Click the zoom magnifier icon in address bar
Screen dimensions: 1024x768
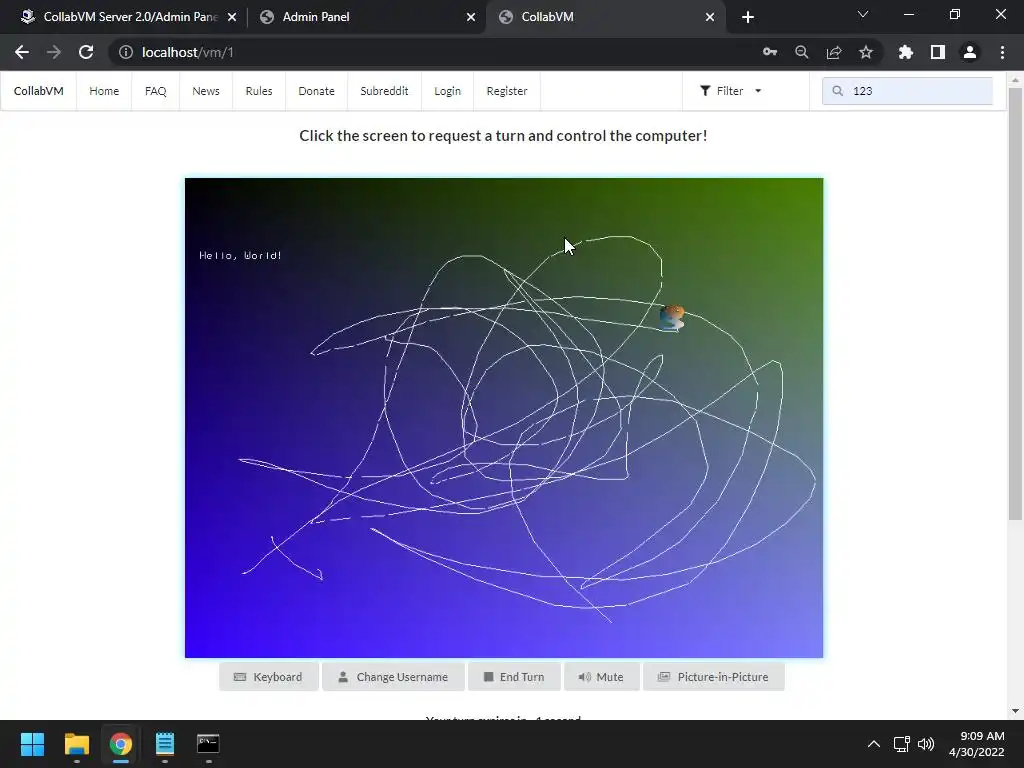(802, 52)
